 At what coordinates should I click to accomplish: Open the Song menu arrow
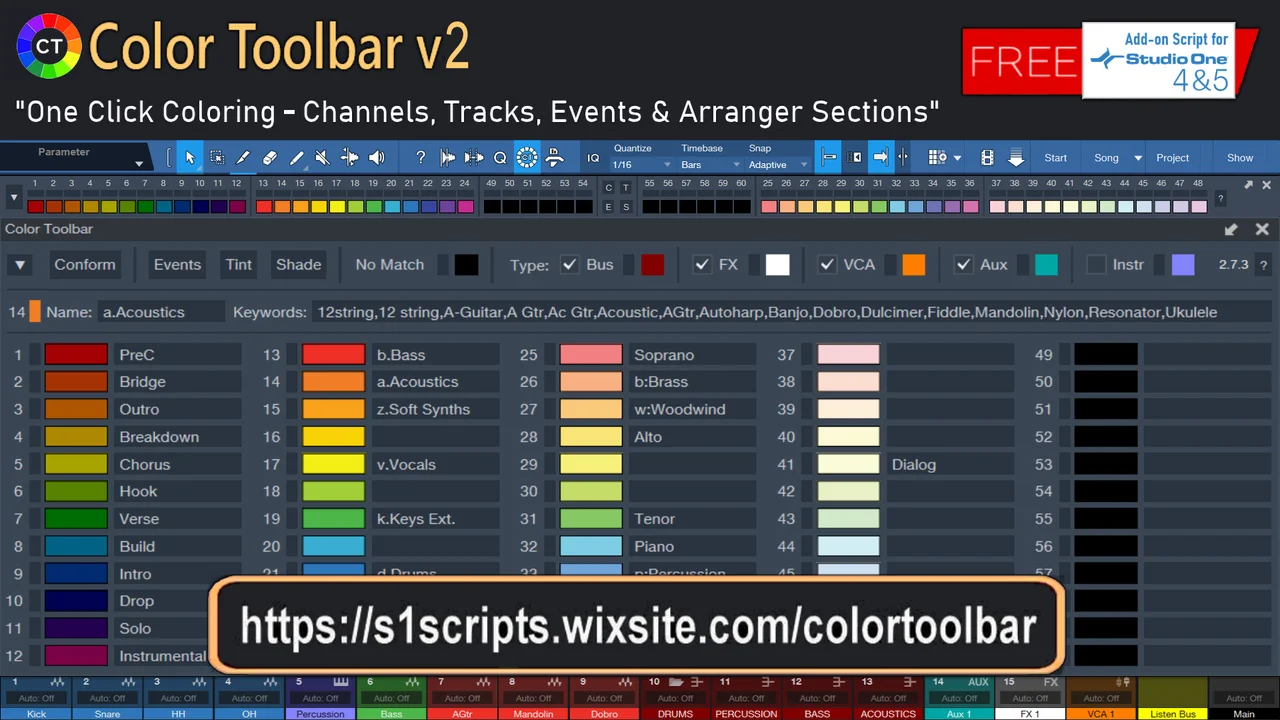pos(1138,158)
